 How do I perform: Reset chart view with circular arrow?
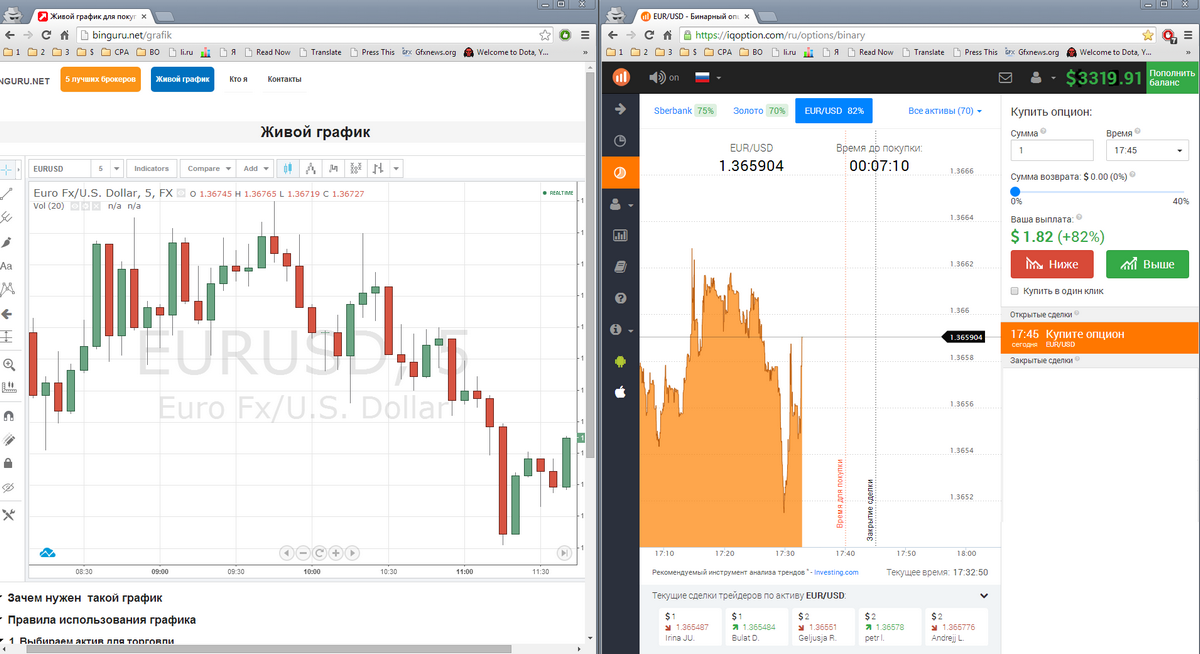[x=319, y=552]
